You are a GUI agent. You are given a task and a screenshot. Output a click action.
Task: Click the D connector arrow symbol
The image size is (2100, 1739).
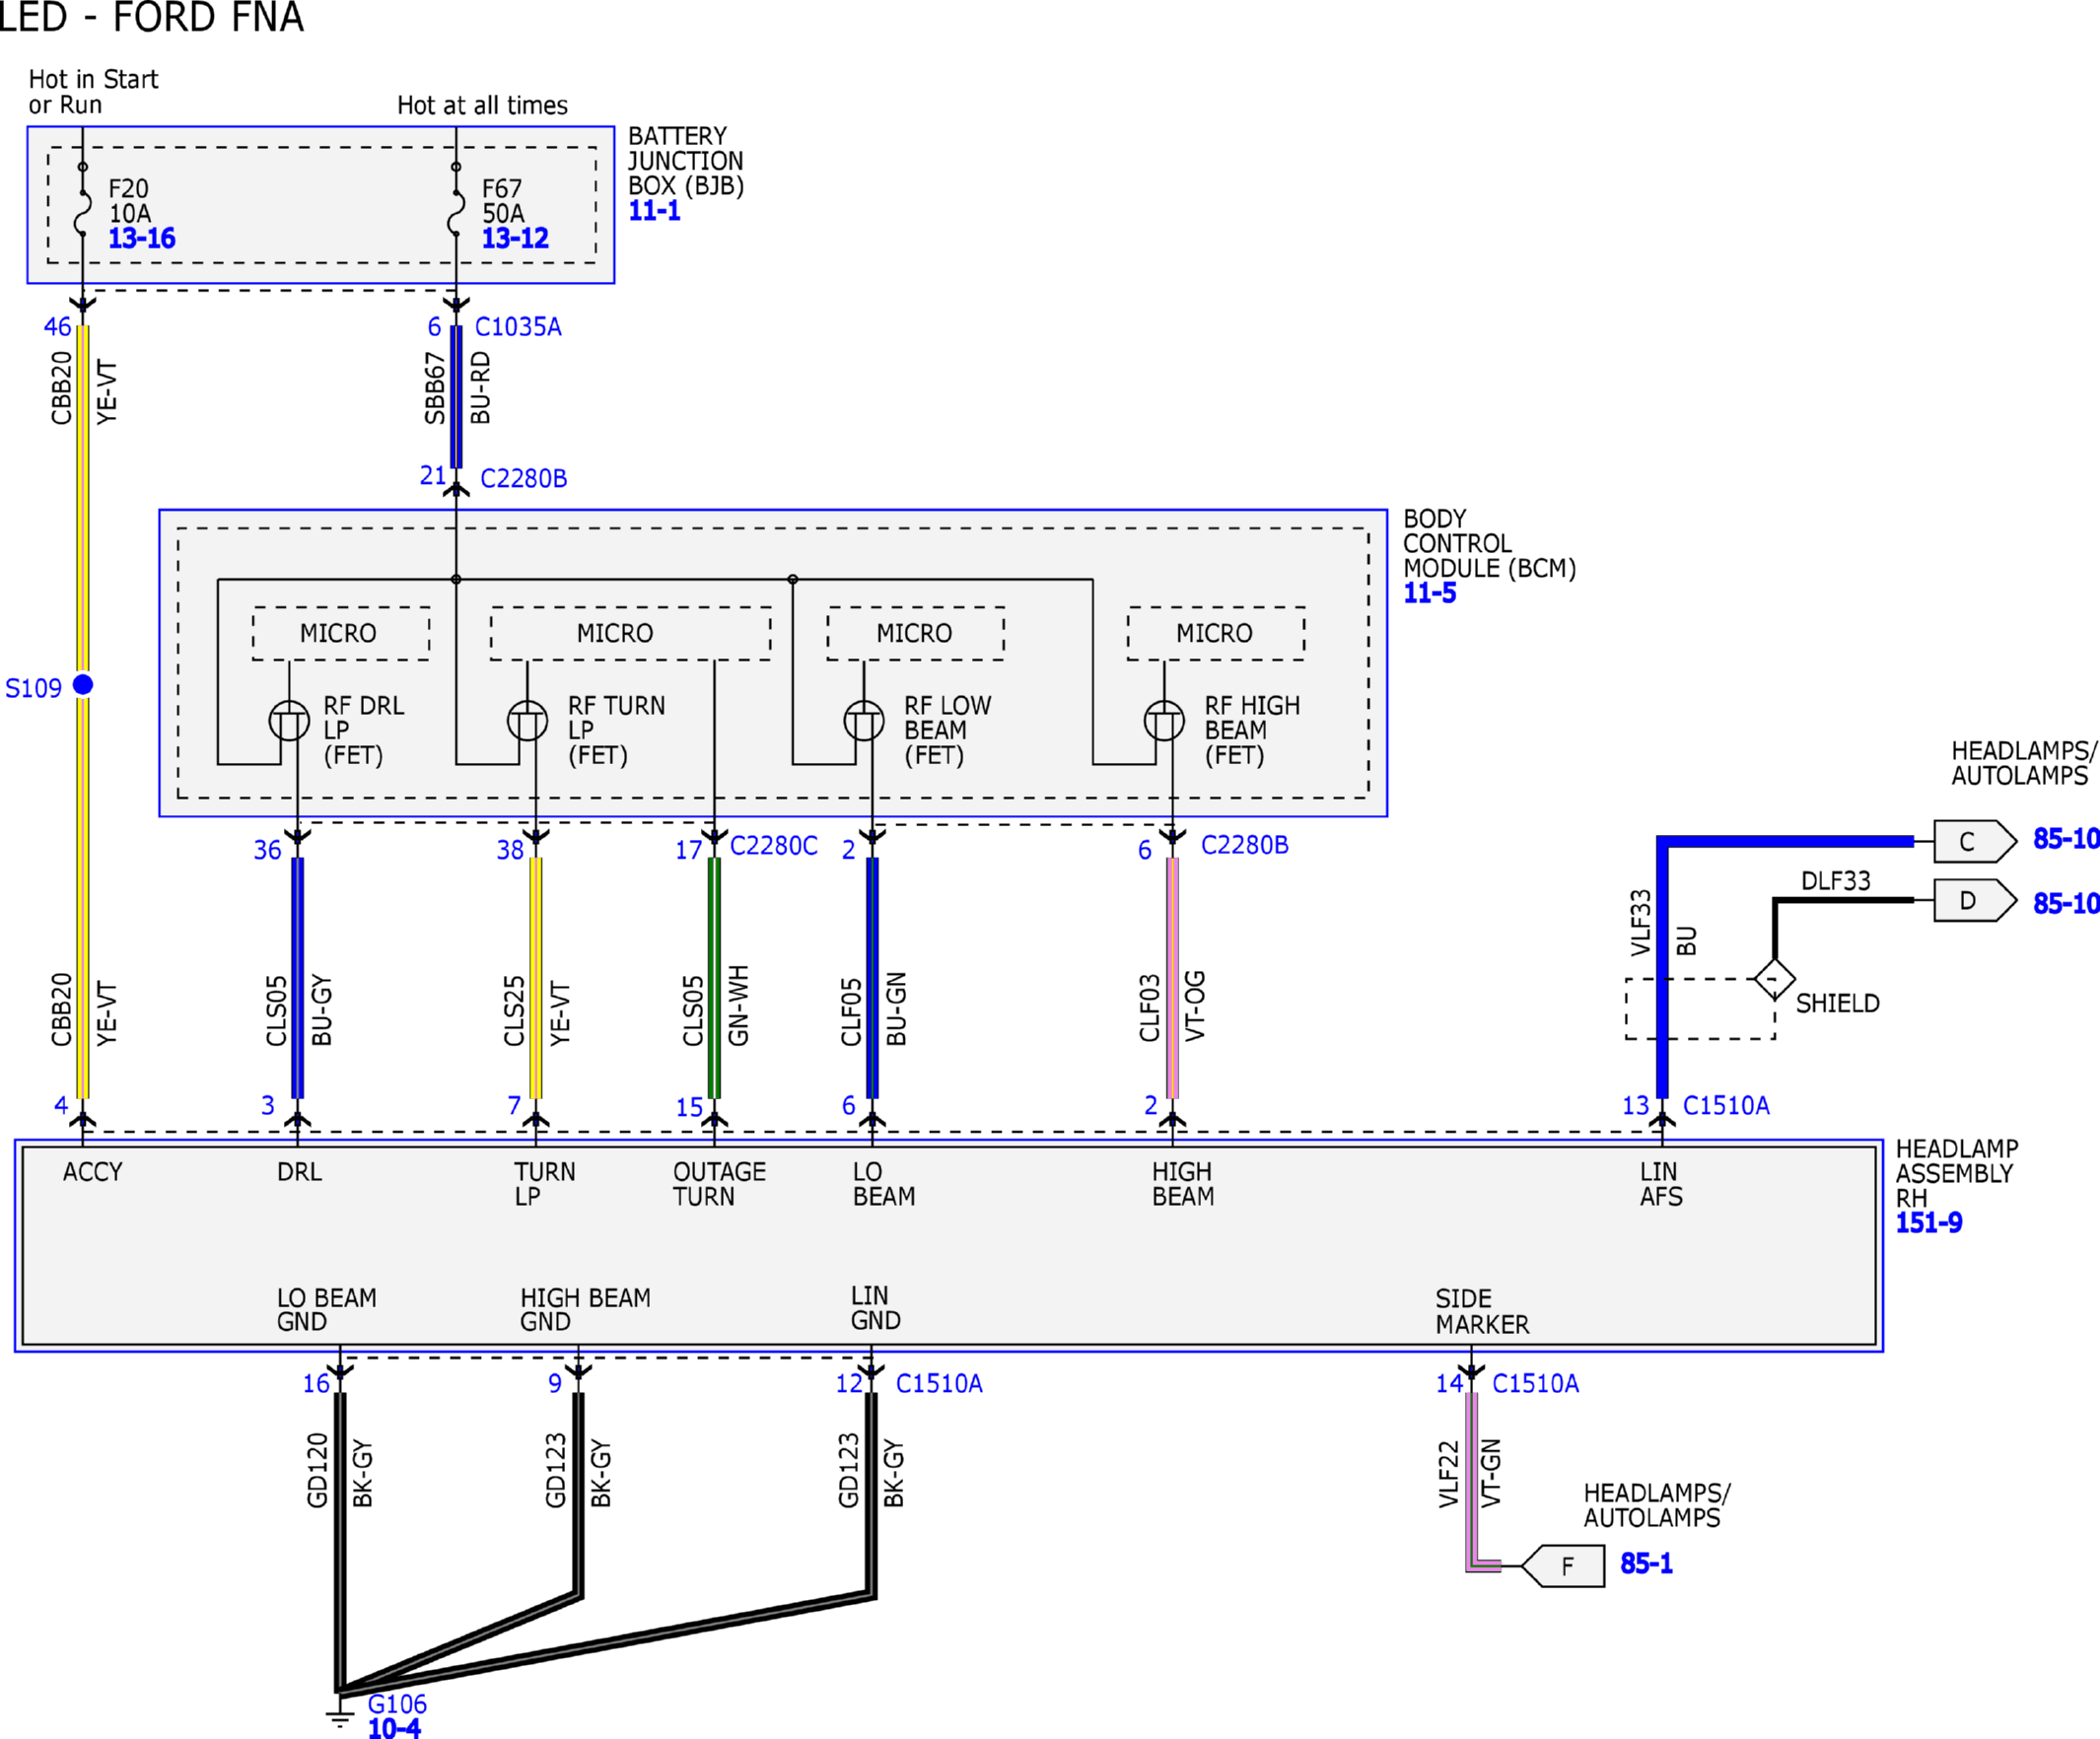point(1975,901)
